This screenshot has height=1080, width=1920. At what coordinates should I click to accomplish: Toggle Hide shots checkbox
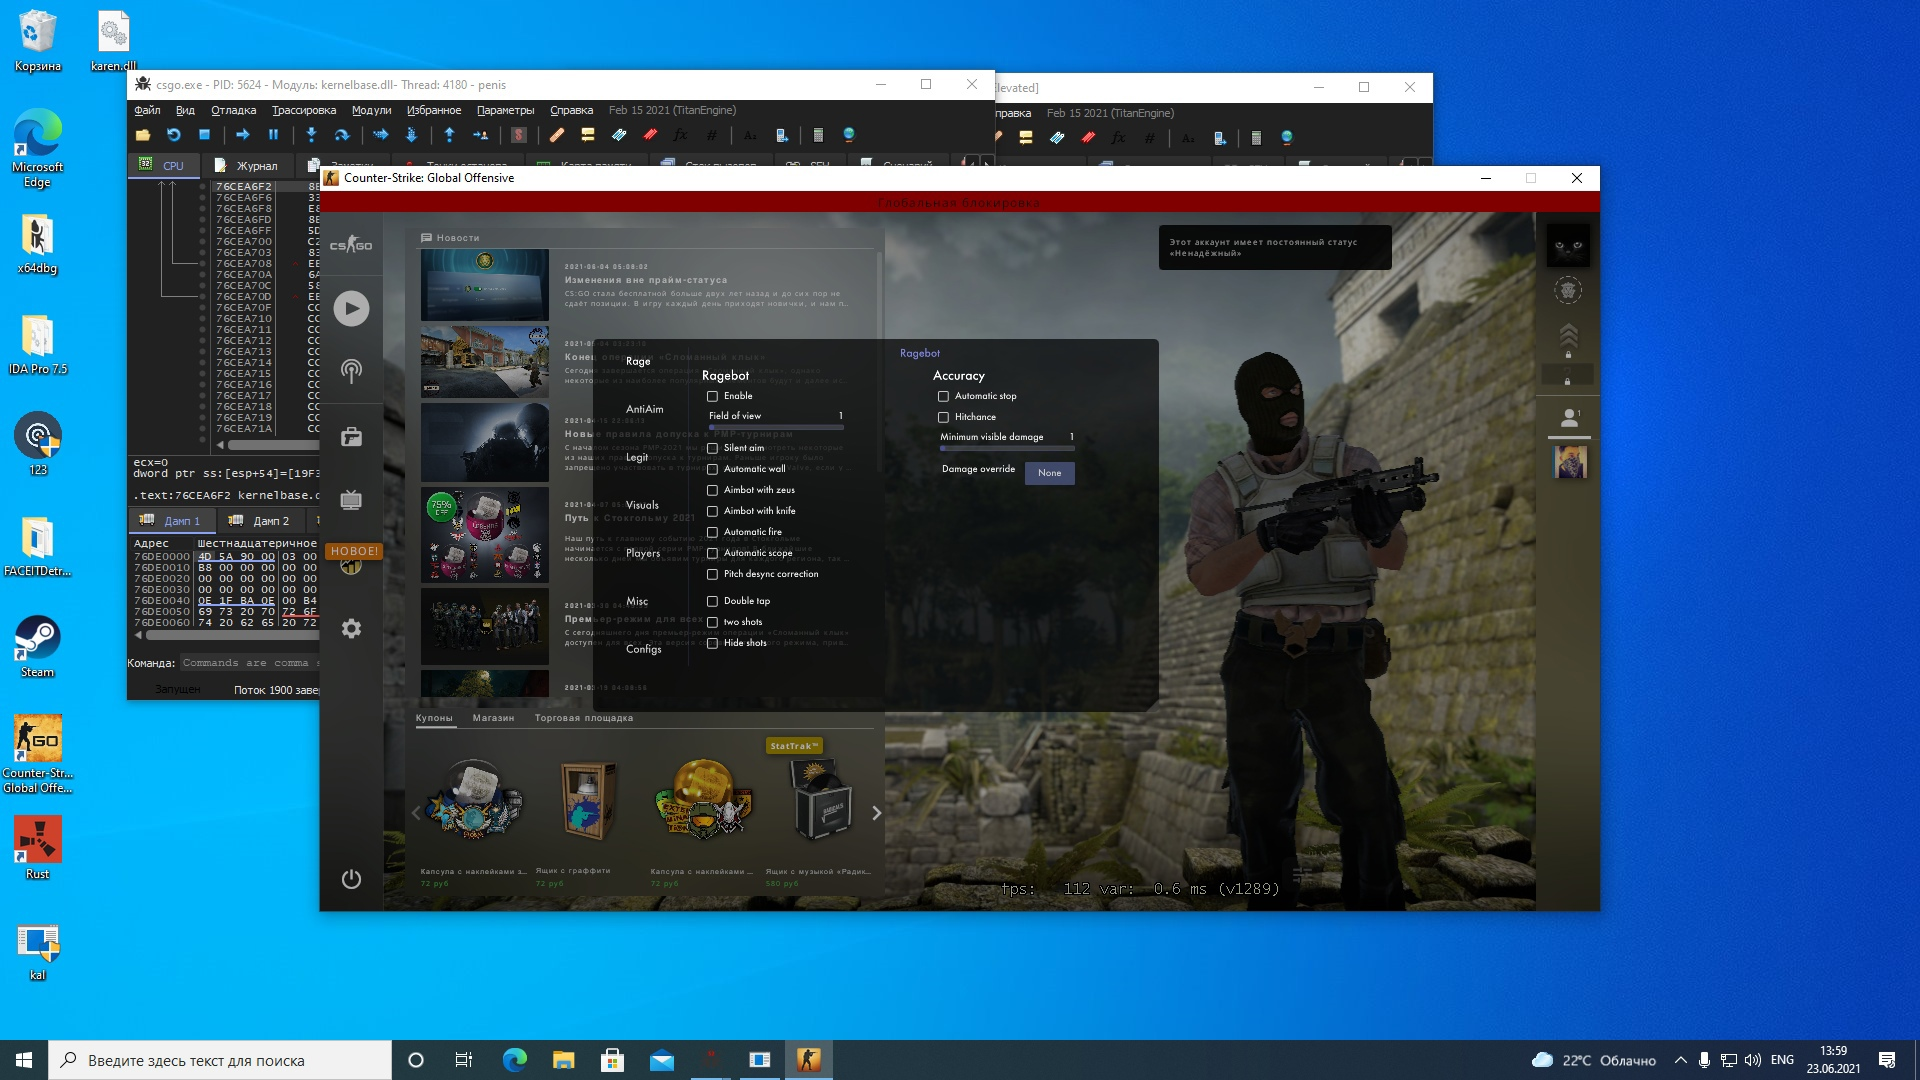point(712,643)
